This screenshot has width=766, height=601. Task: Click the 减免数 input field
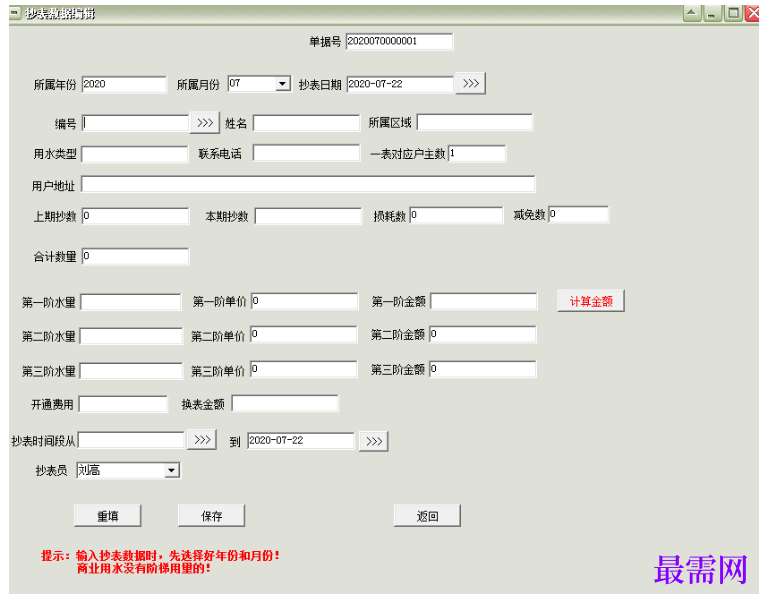(579, 214)
